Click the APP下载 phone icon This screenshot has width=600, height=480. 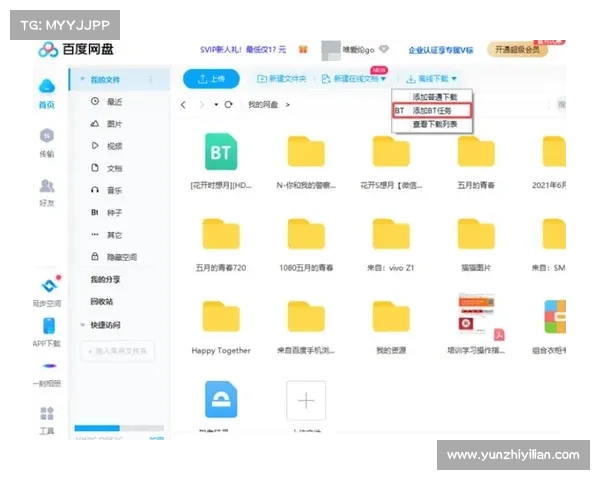49,326
